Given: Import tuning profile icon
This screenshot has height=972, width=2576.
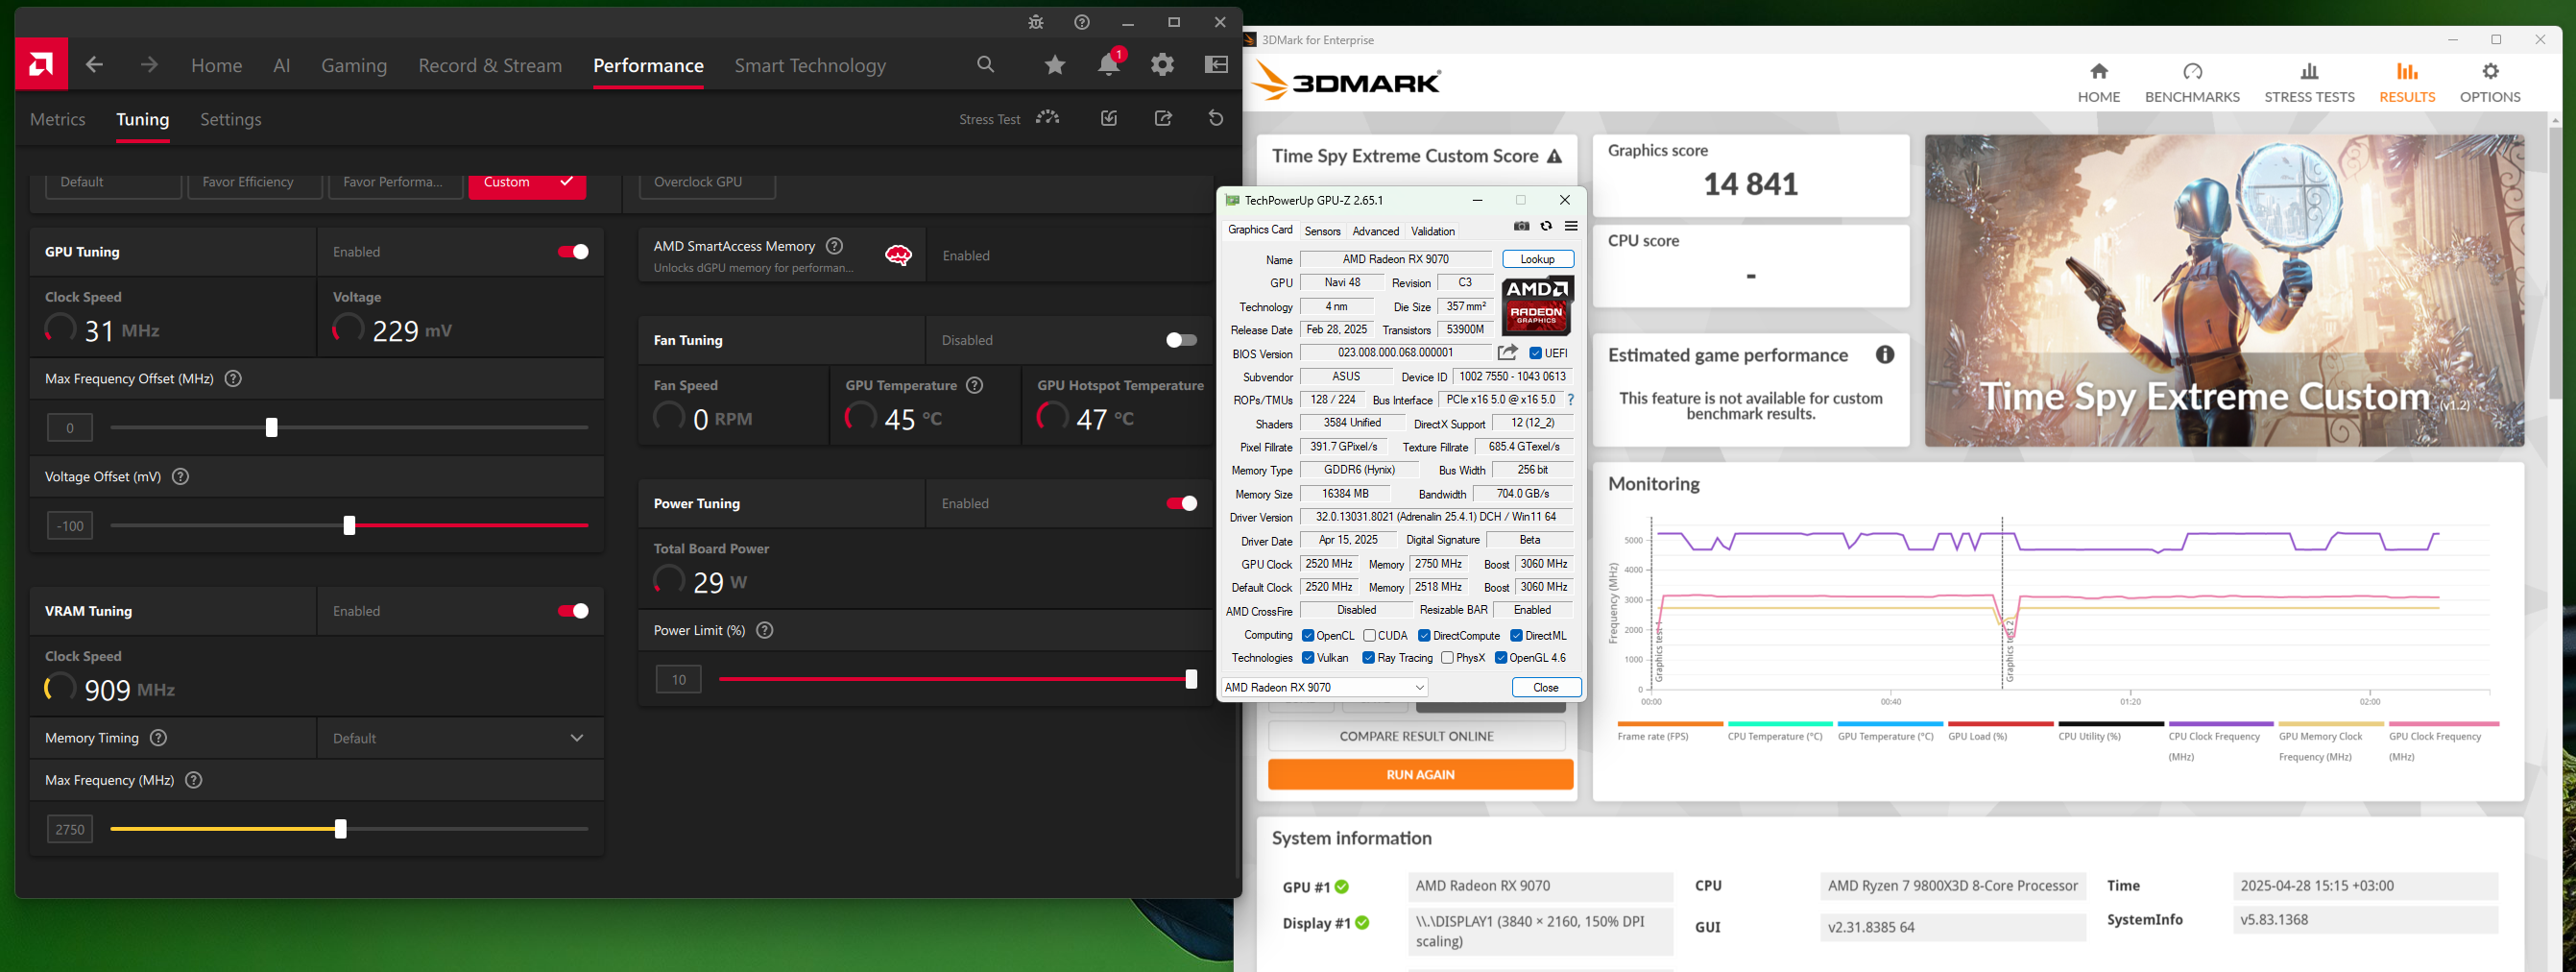Looking at the screenshot, I should (1109, 118).
